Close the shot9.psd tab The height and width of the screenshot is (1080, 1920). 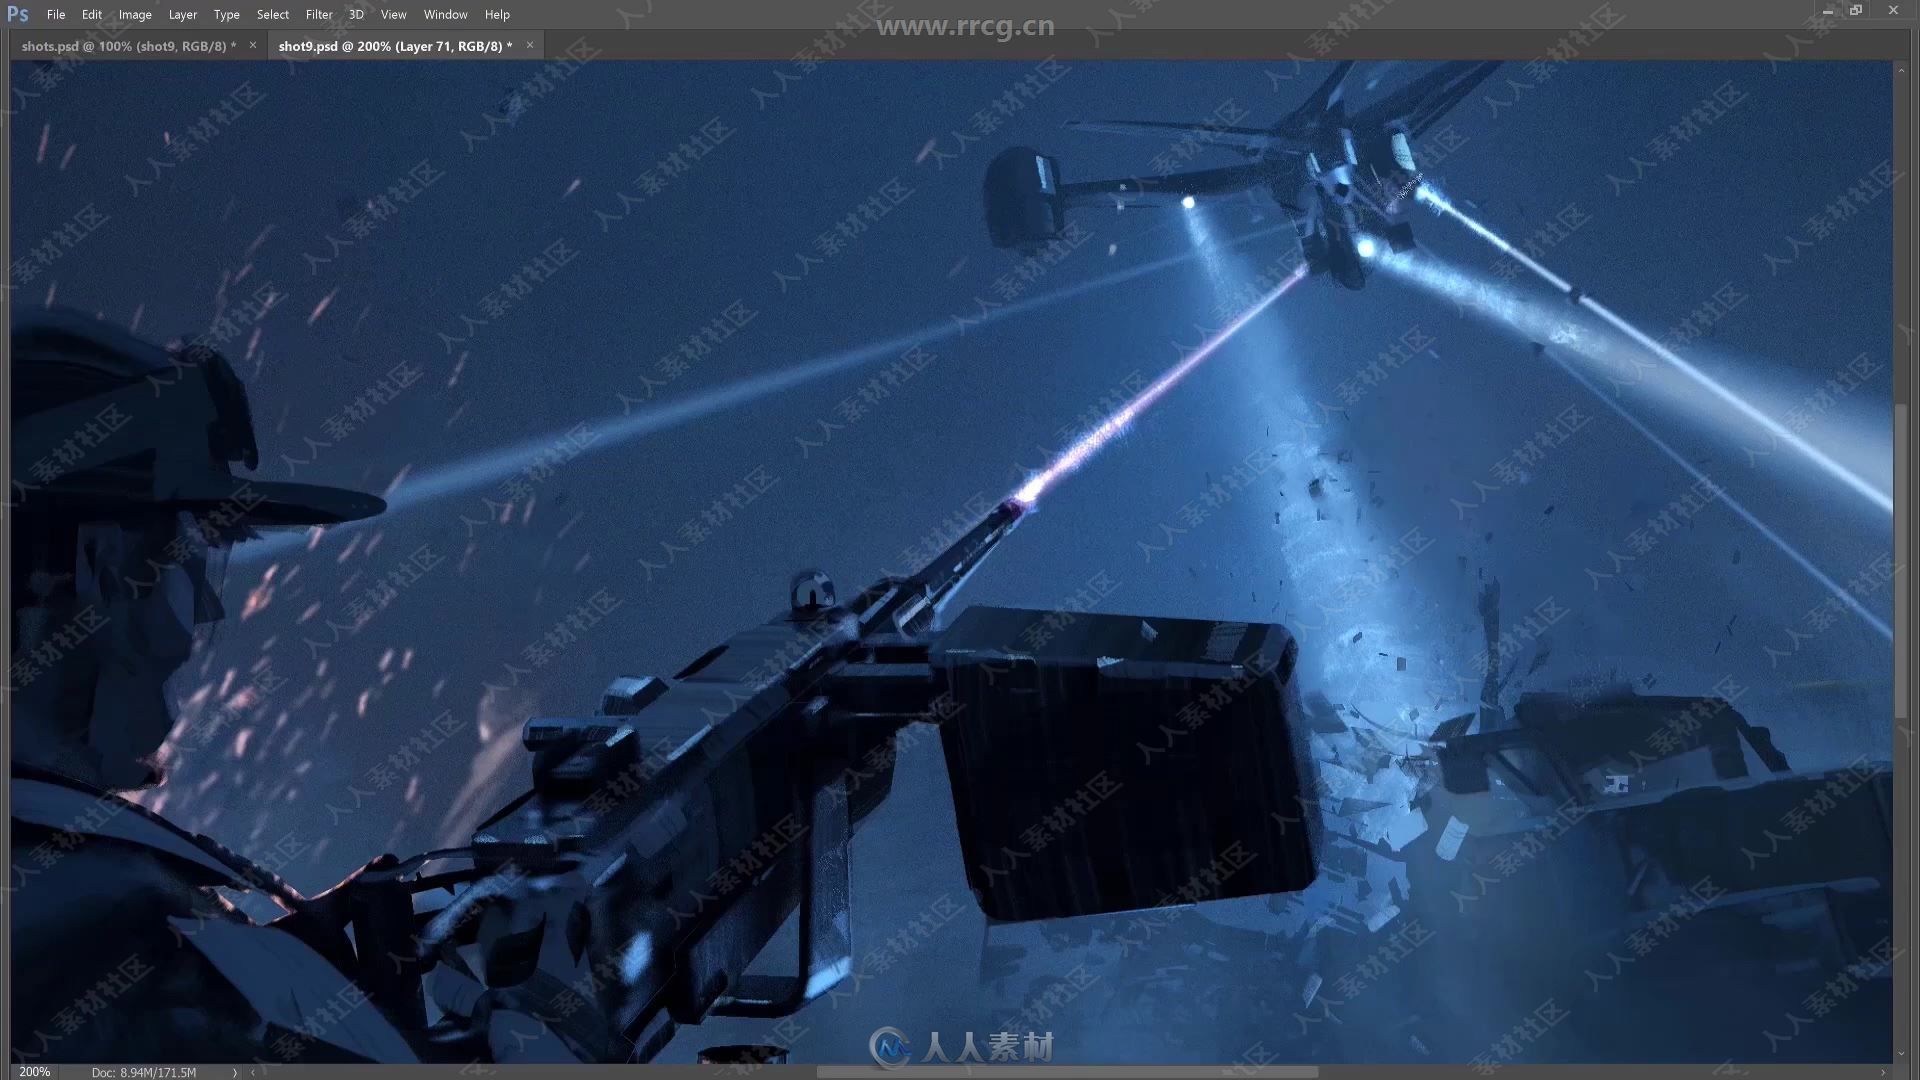coord(530,45)
